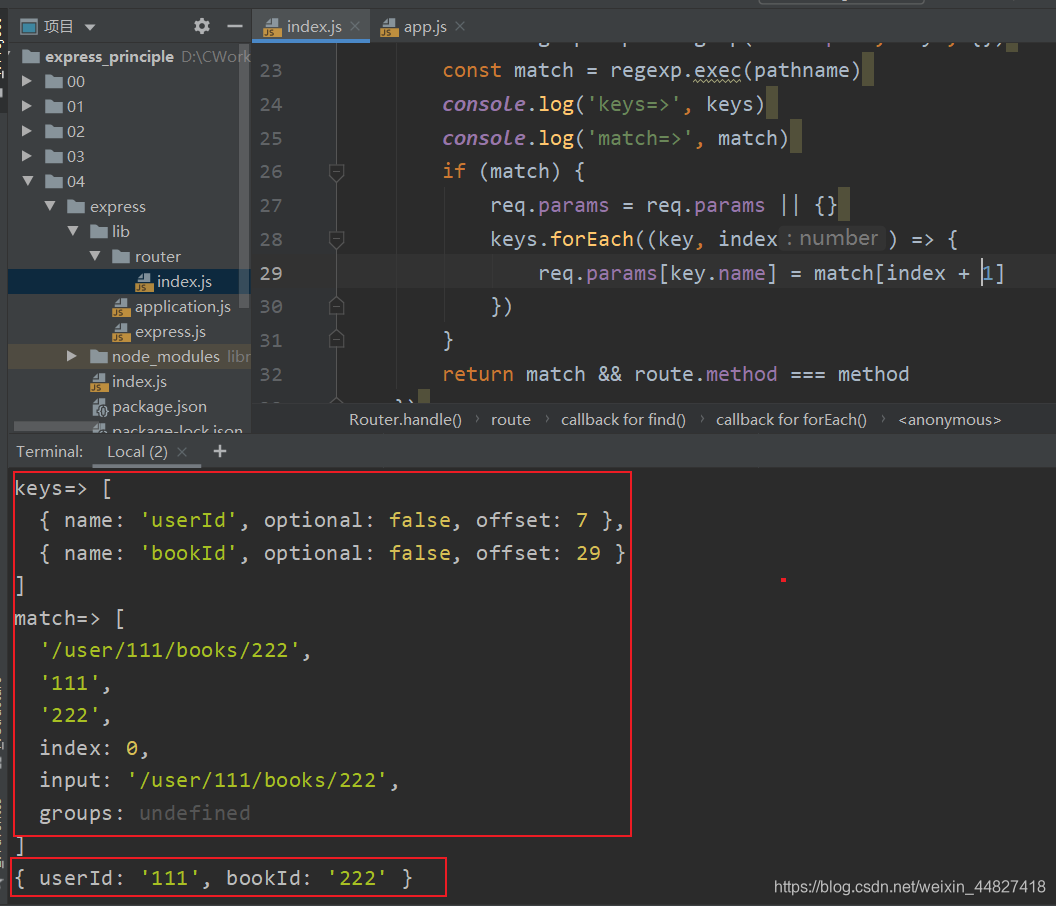Image resolution: width=1056 pixels, height=906 pixels.
Task: Click index.js tab file icon
Action: [272, 27]
